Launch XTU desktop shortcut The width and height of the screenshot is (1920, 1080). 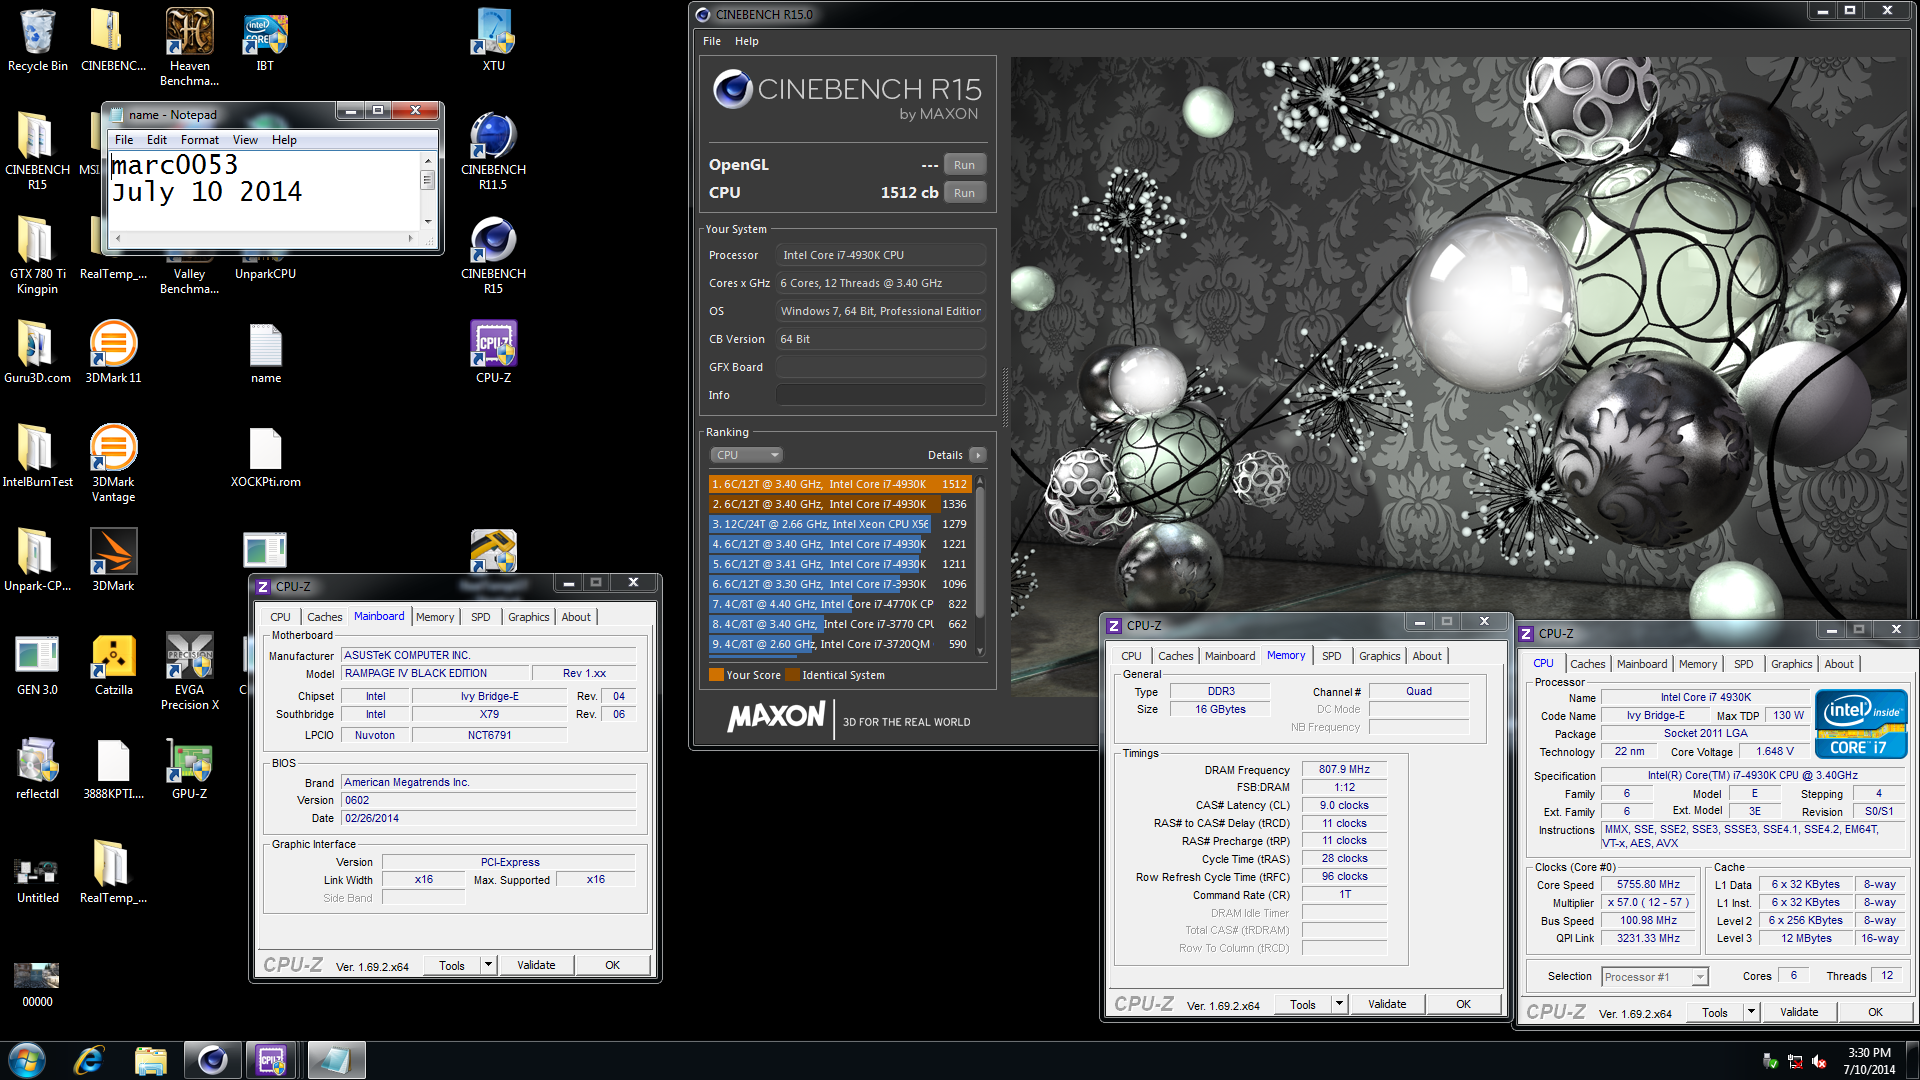click(x=493, y=40)
